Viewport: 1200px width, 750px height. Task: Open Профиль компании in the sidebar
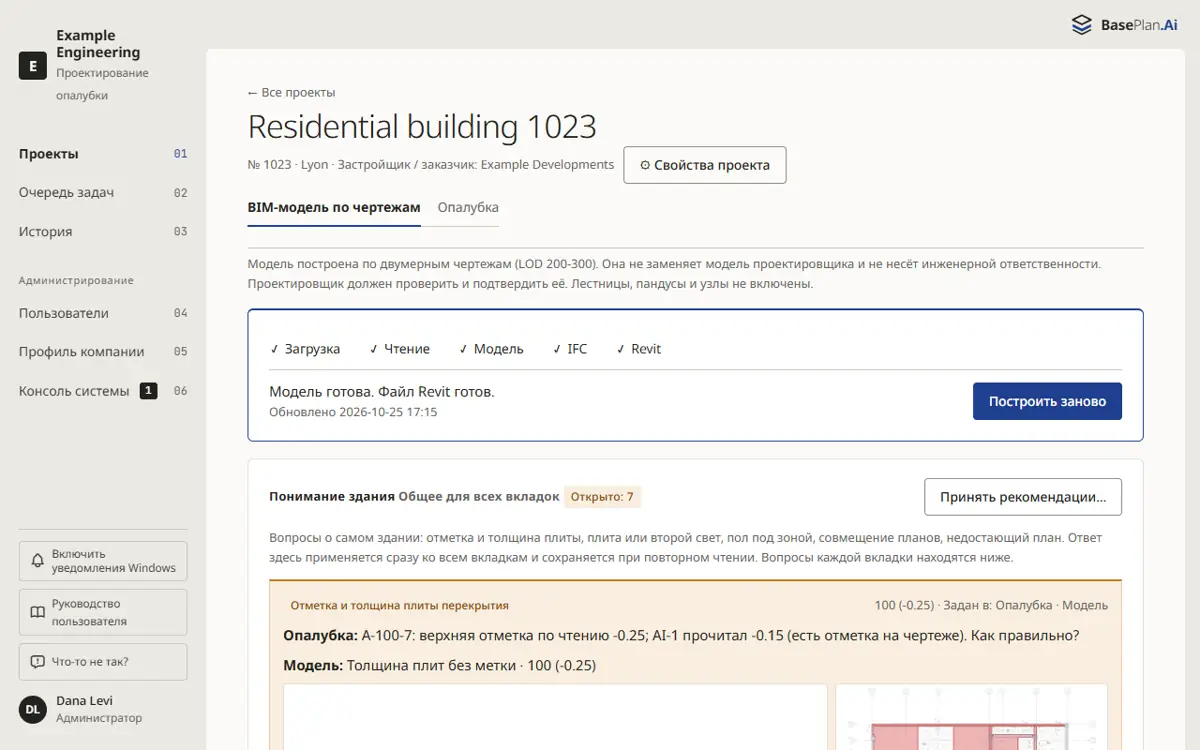(103, 352)
